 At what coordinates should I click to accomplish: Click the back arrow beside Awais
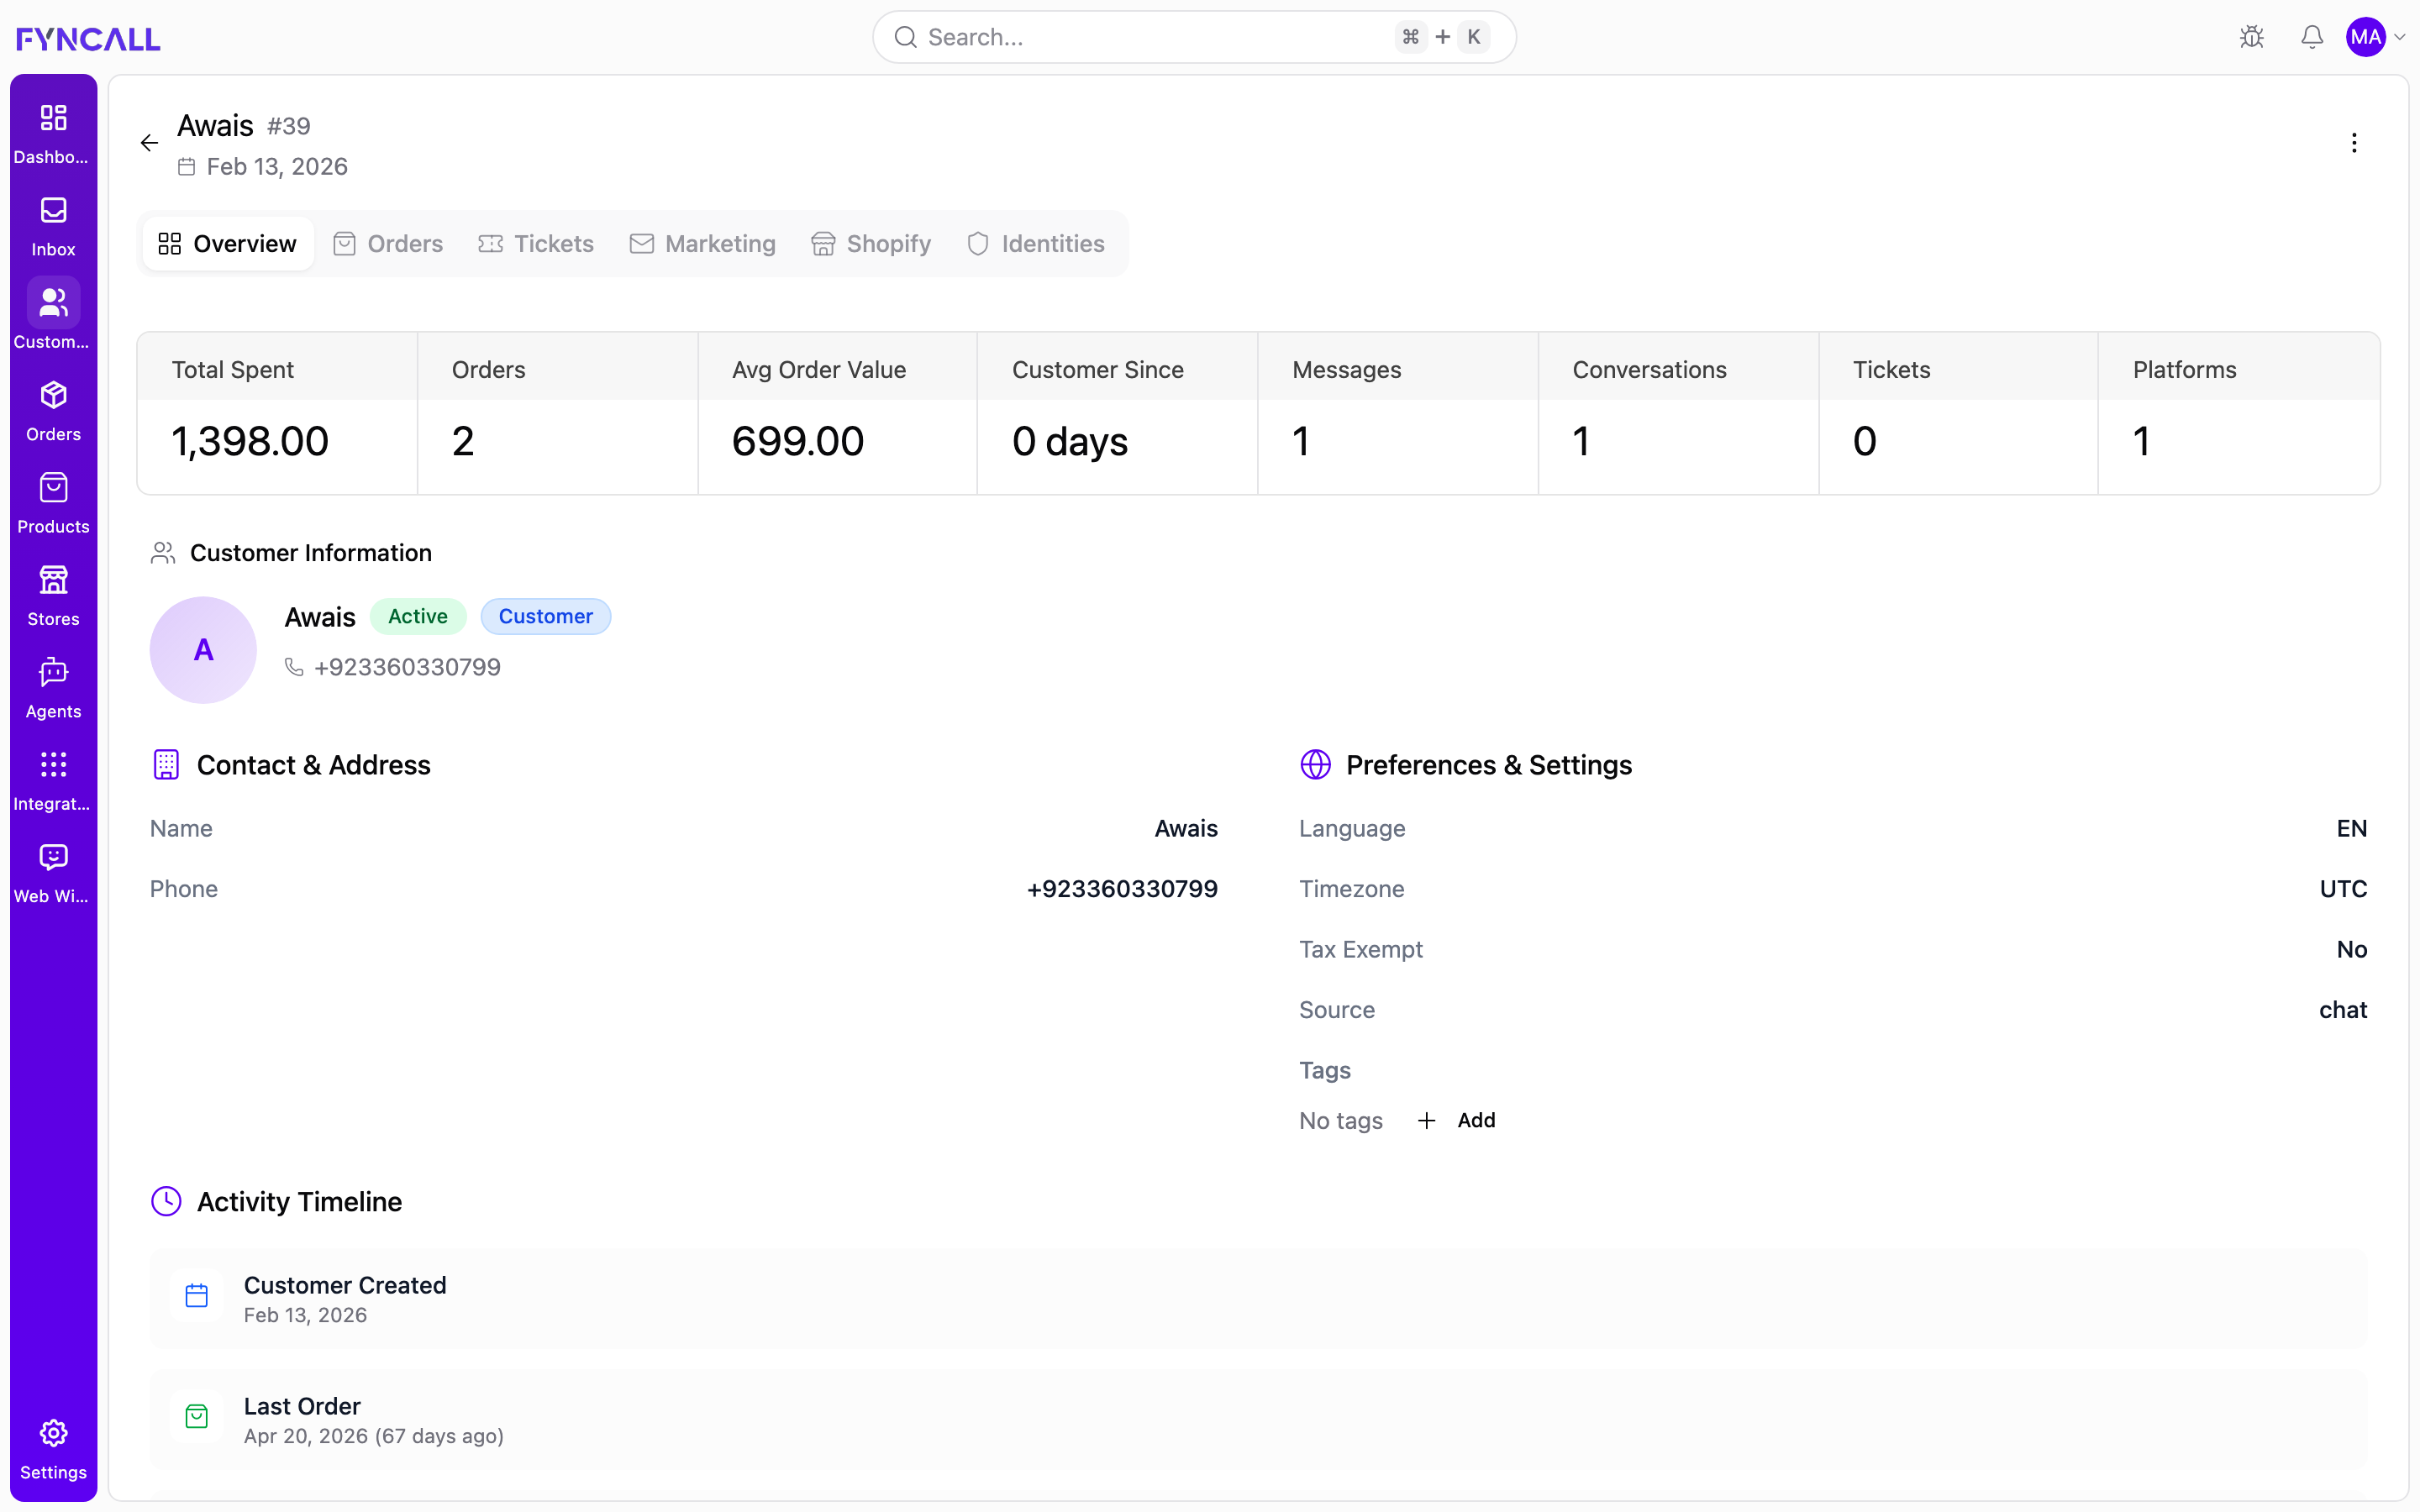point(149,143)
